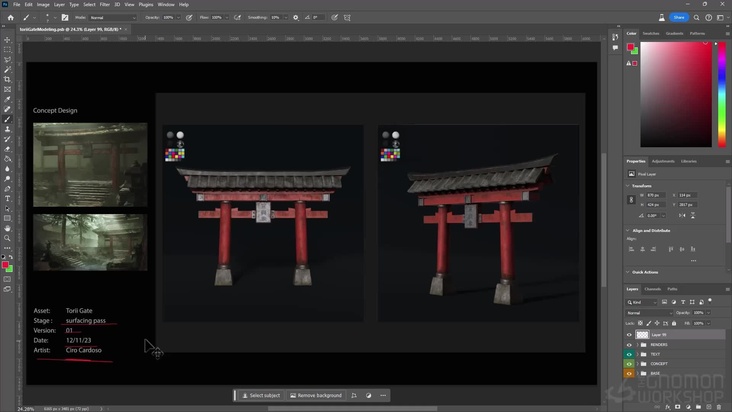The image size is (732, 412).
Task: Open the brush Mode dropdown
Action: [113, 18]
